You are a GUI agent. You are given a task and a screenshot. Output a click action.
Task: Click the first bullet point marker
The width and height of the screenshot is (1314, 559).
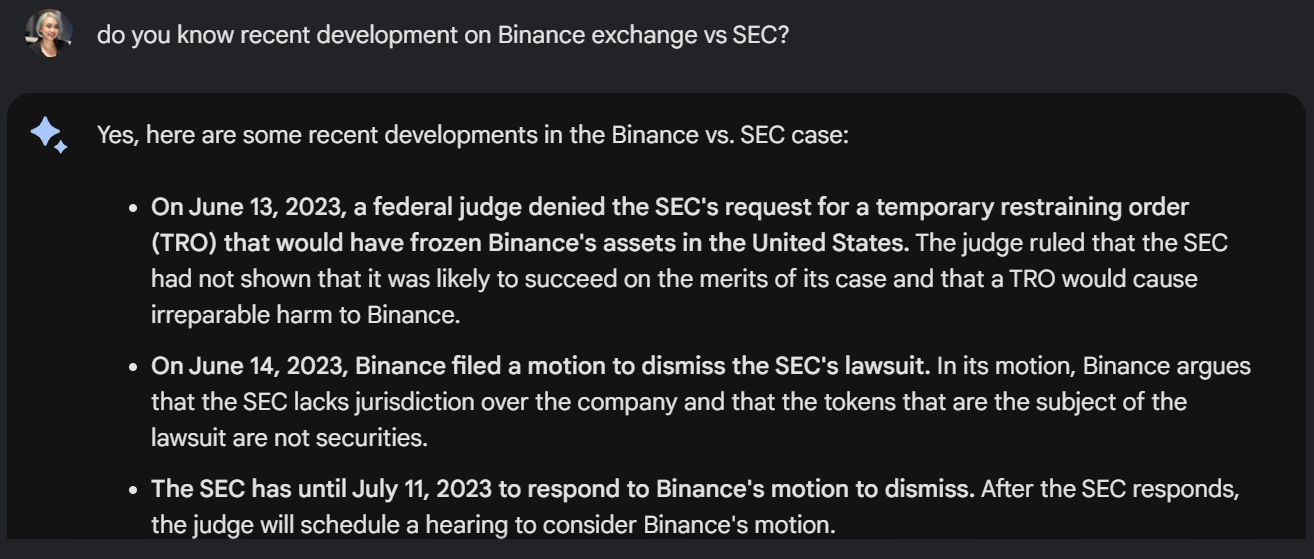tap(133, 208)
